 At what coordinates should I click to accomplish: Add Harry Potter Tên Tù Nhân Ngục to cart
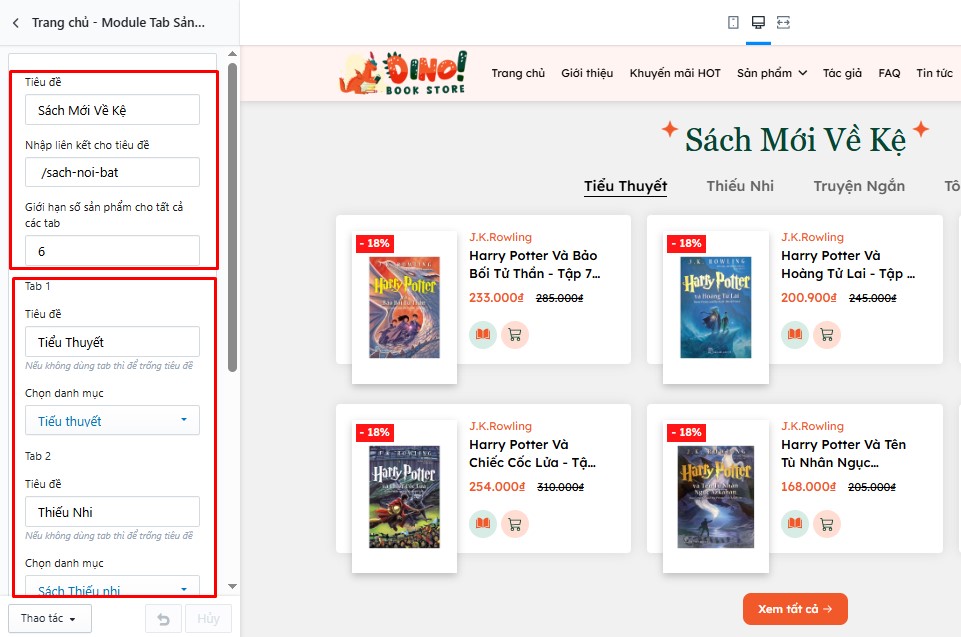pos(827,524)
